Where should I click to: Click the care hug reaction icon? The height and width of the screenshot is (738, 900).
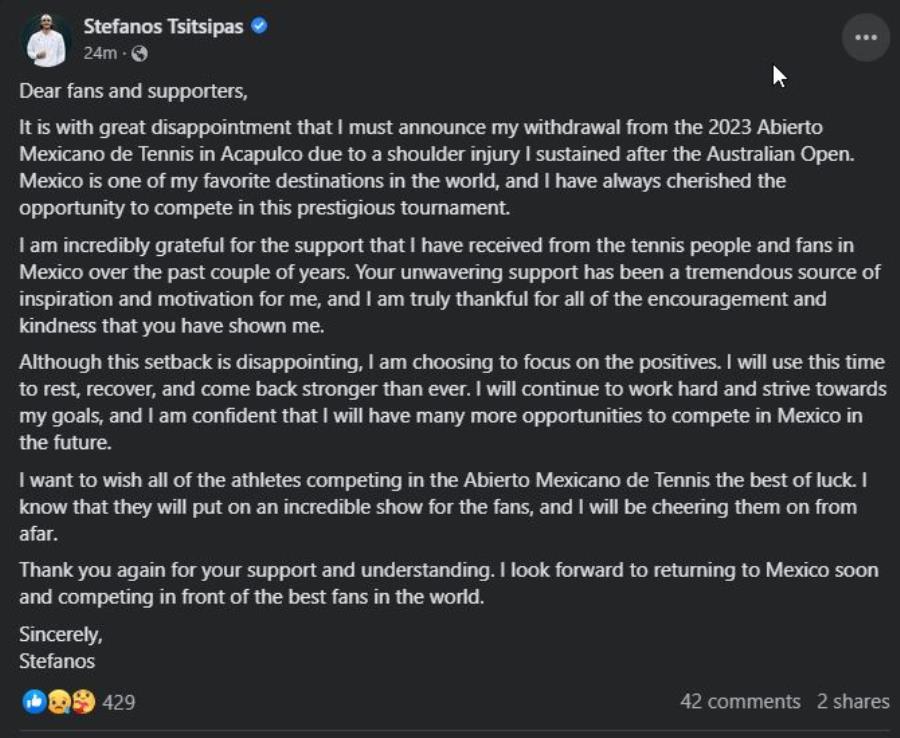click(x=84, y=701)
